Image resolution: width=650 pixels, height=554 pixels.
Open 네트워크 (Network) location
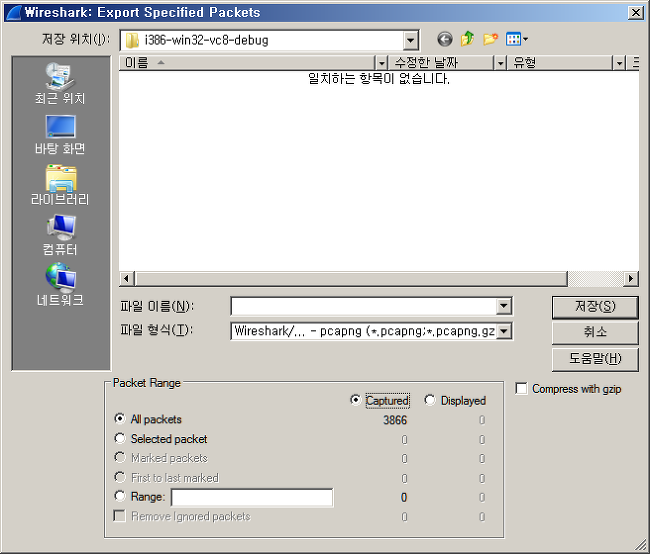60,285
